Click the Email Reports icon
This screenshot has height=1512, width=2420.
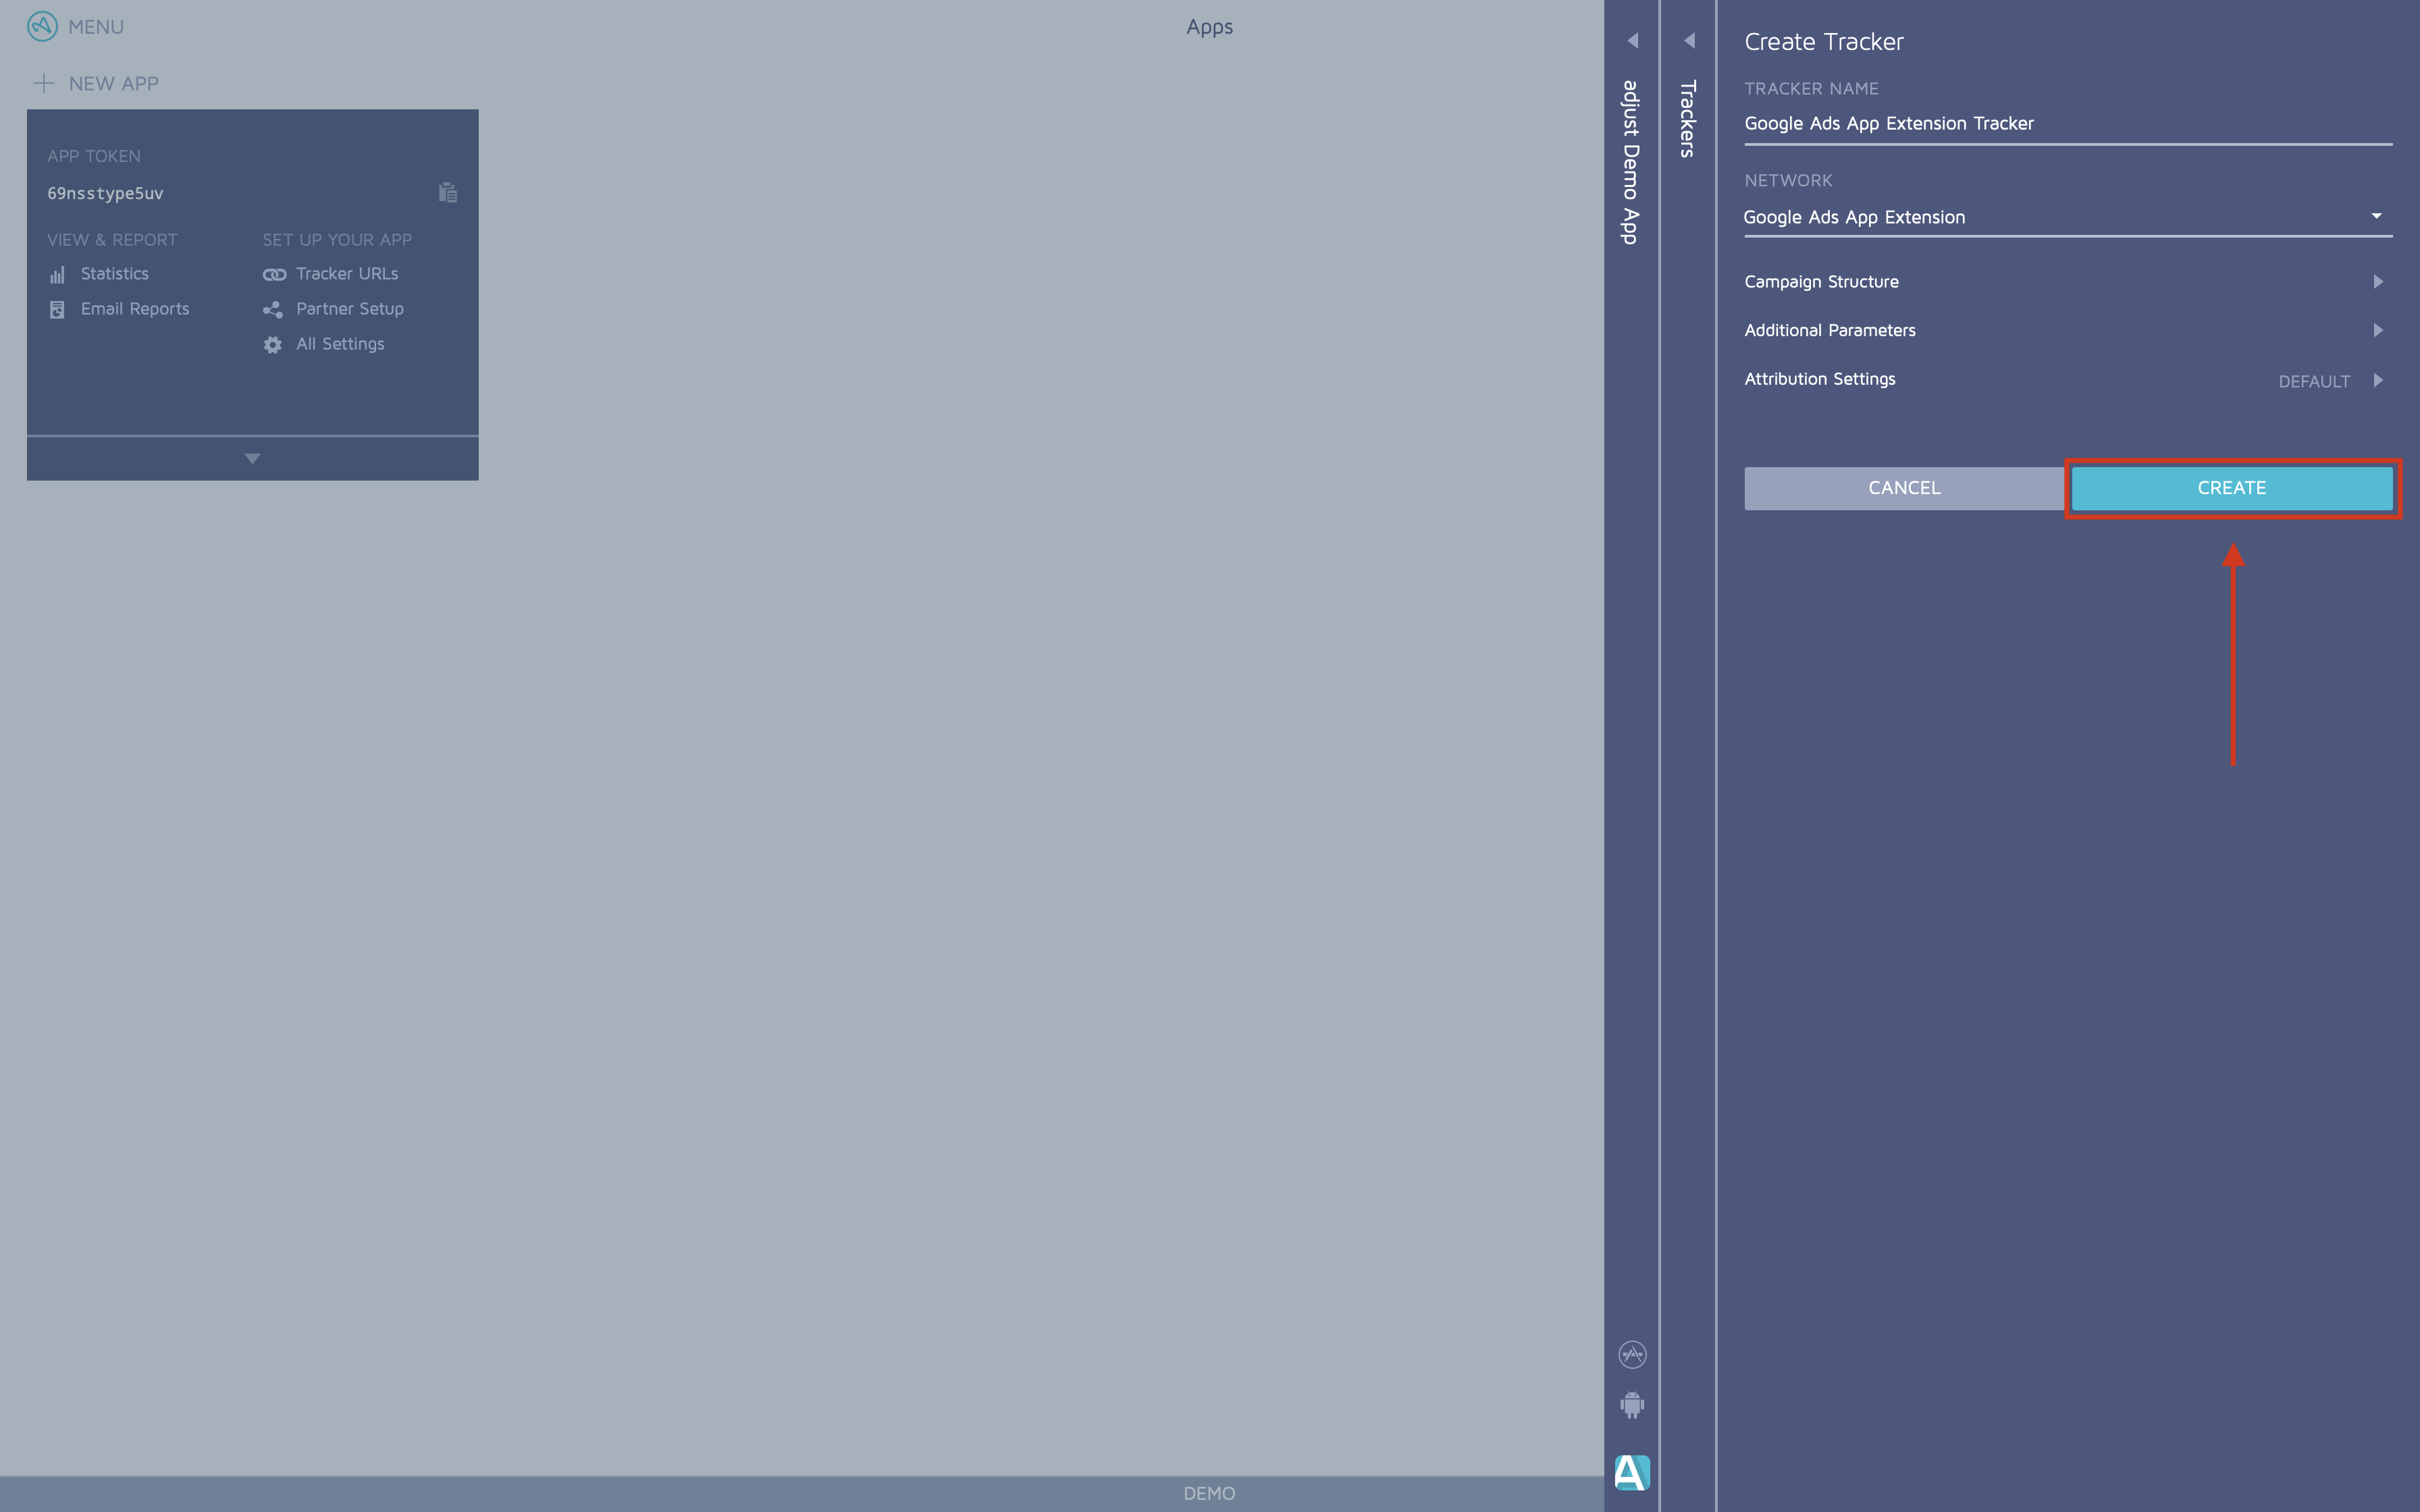coord(57,308)
